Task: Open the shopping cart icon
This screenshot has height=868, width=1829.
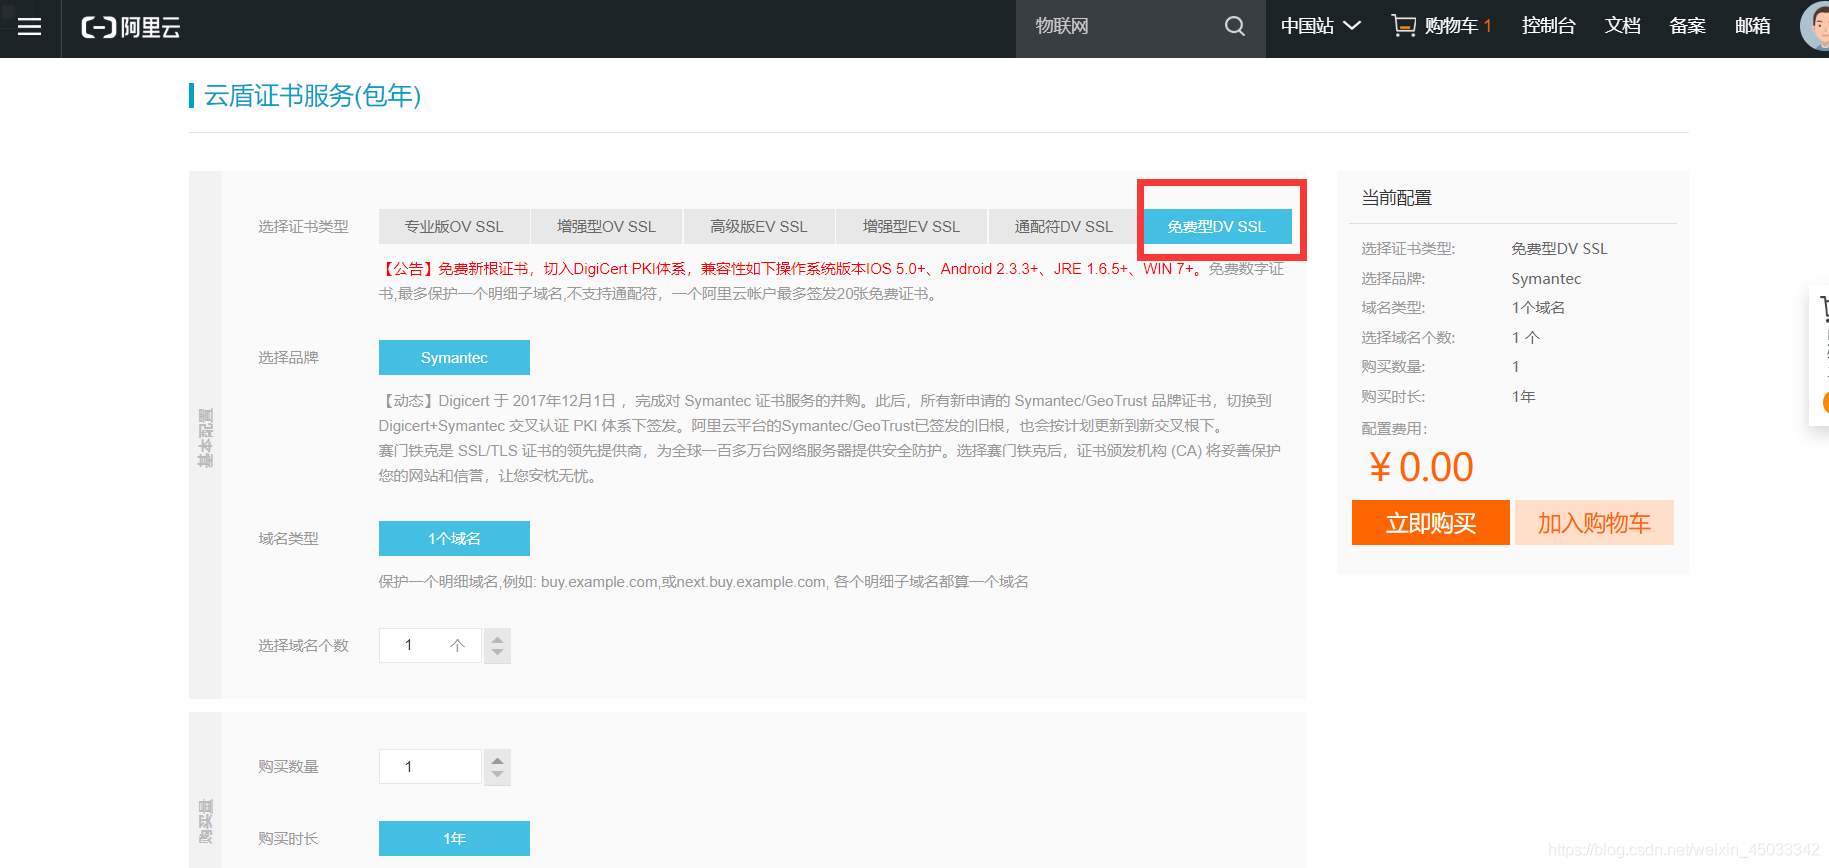Action: tap(1403, 26)
